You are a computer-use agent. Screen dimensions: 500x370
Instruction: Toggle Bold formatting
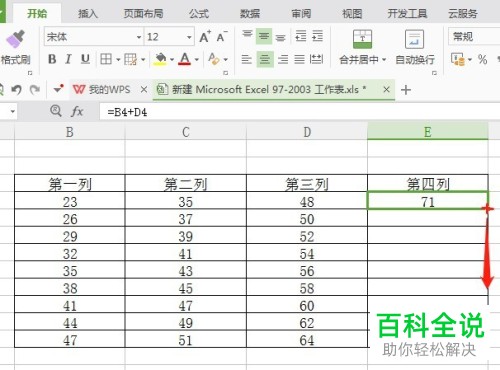52,59
